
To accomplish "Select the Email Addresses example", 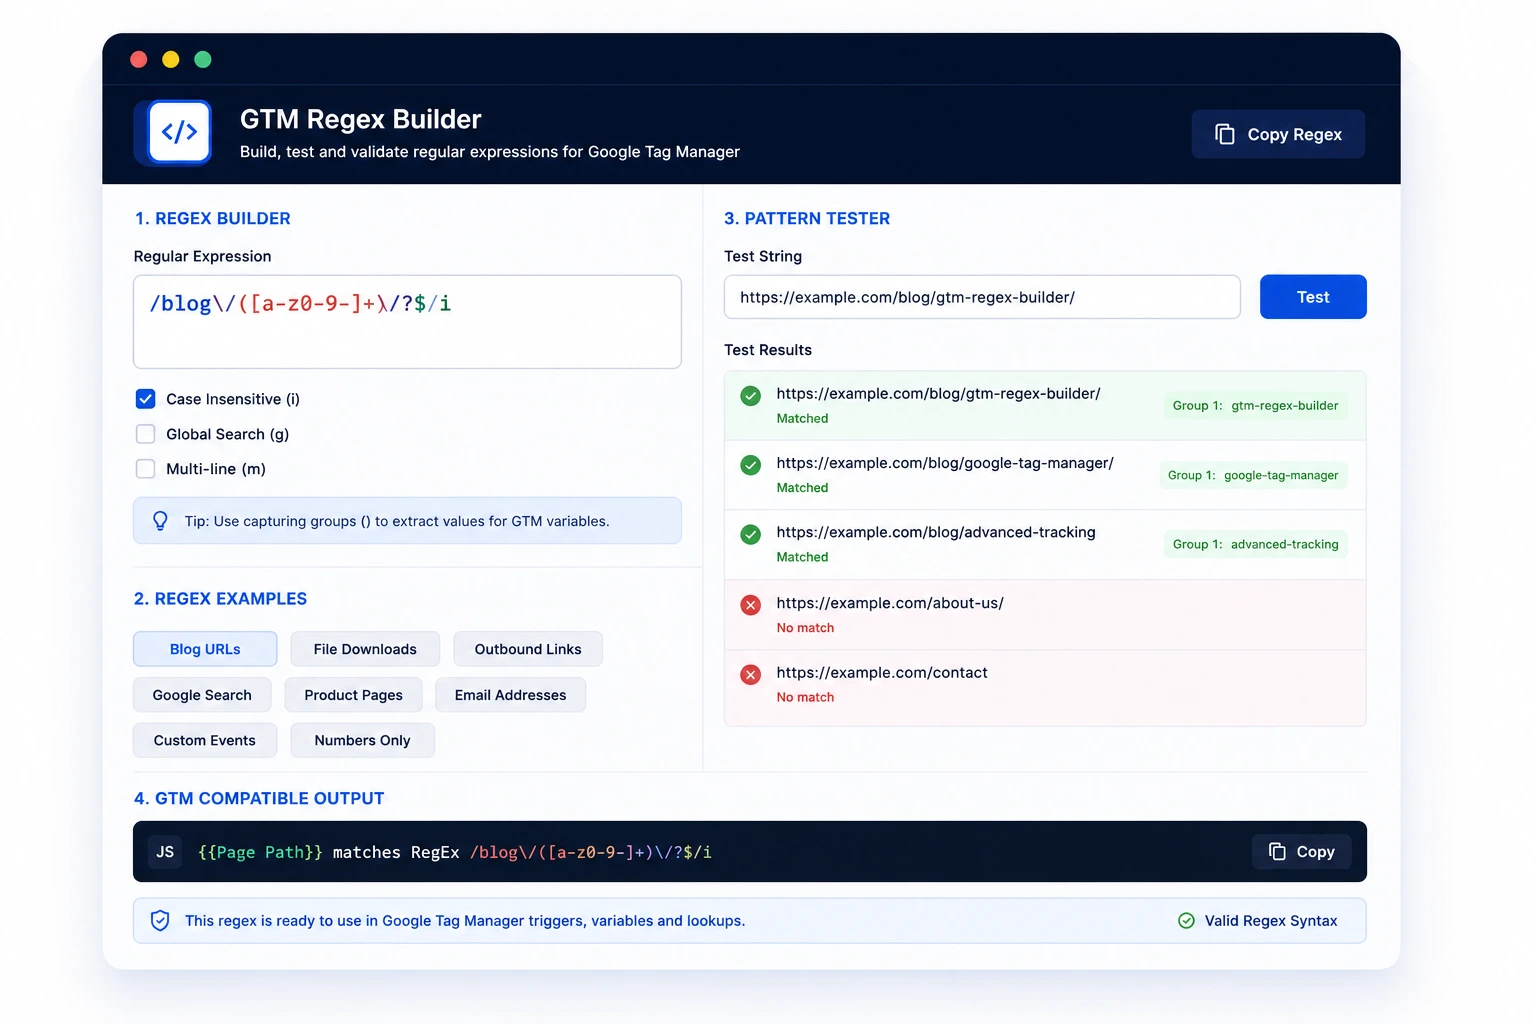I will coord(510,695).
